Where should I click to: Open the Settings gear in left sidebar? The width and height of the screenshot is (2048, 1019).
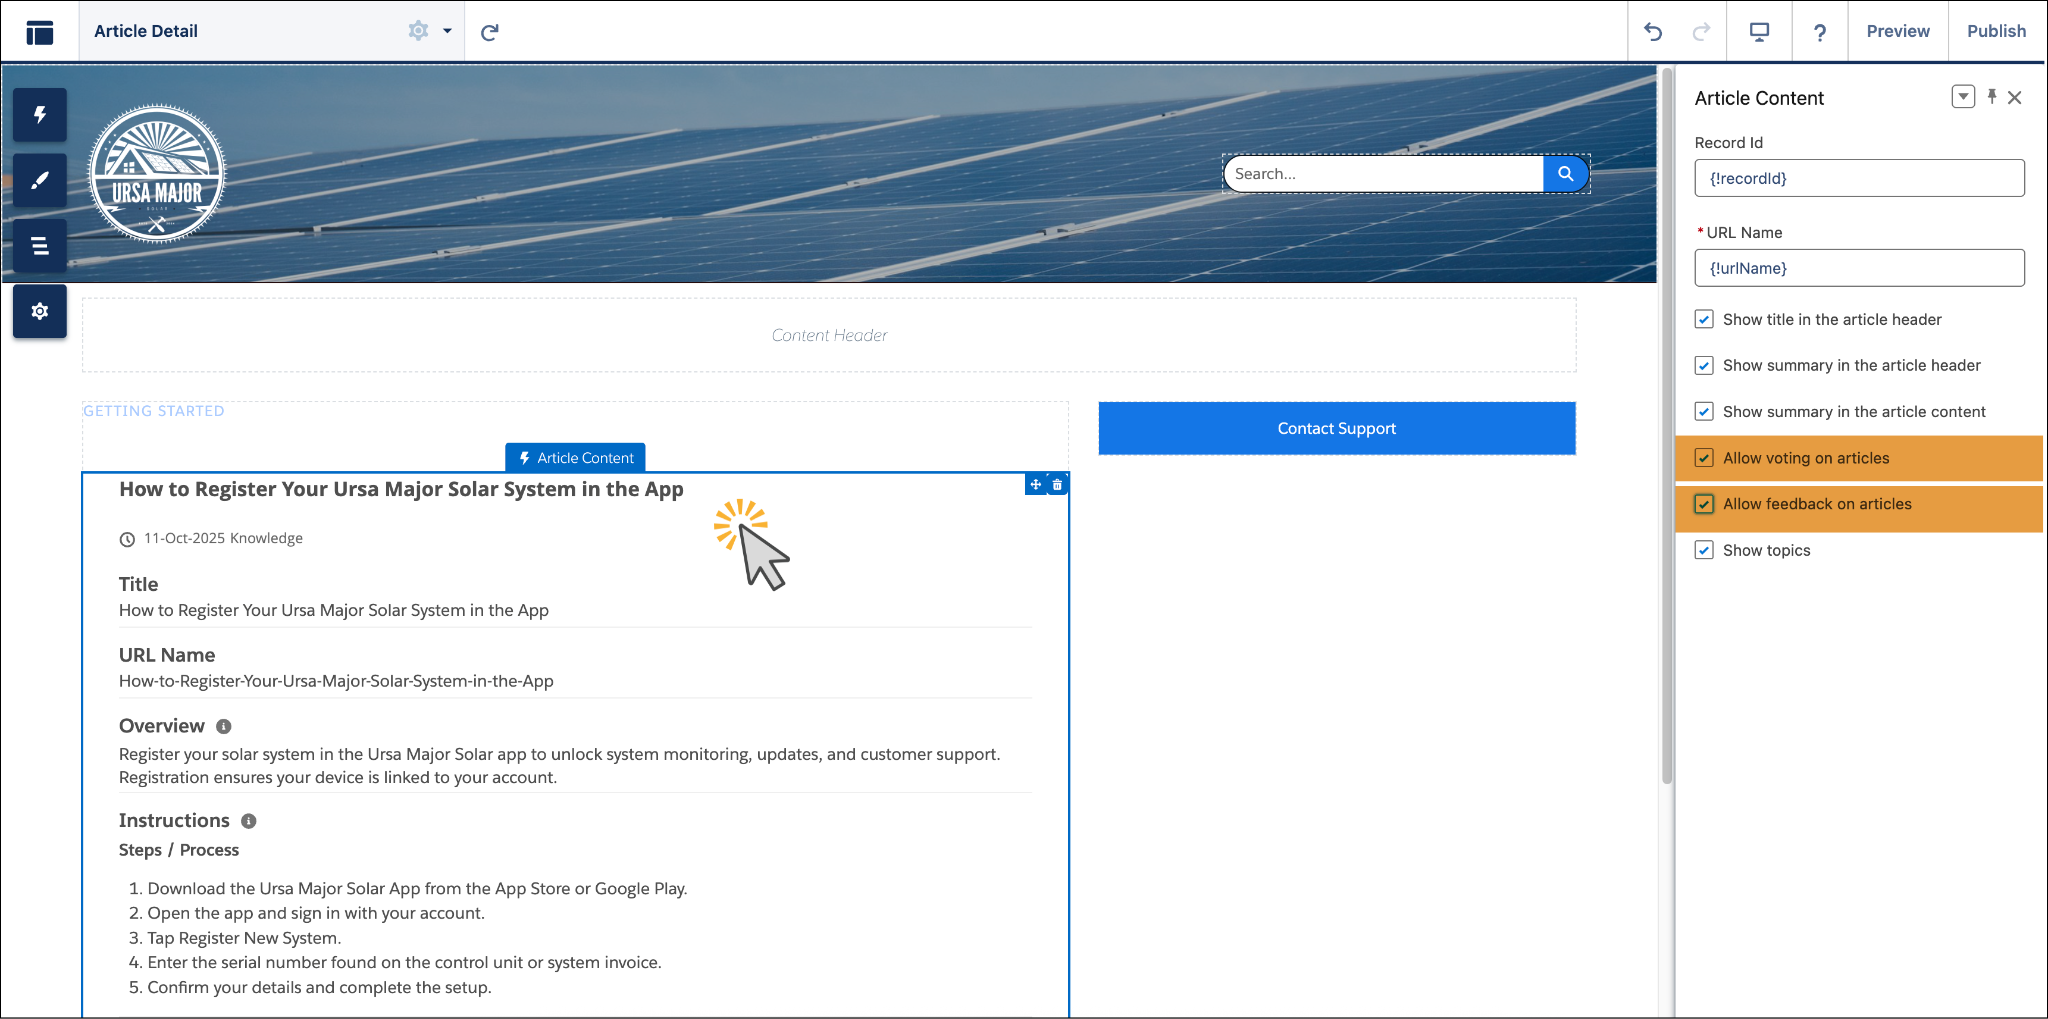pyautogui.click(x=40, y=311)
